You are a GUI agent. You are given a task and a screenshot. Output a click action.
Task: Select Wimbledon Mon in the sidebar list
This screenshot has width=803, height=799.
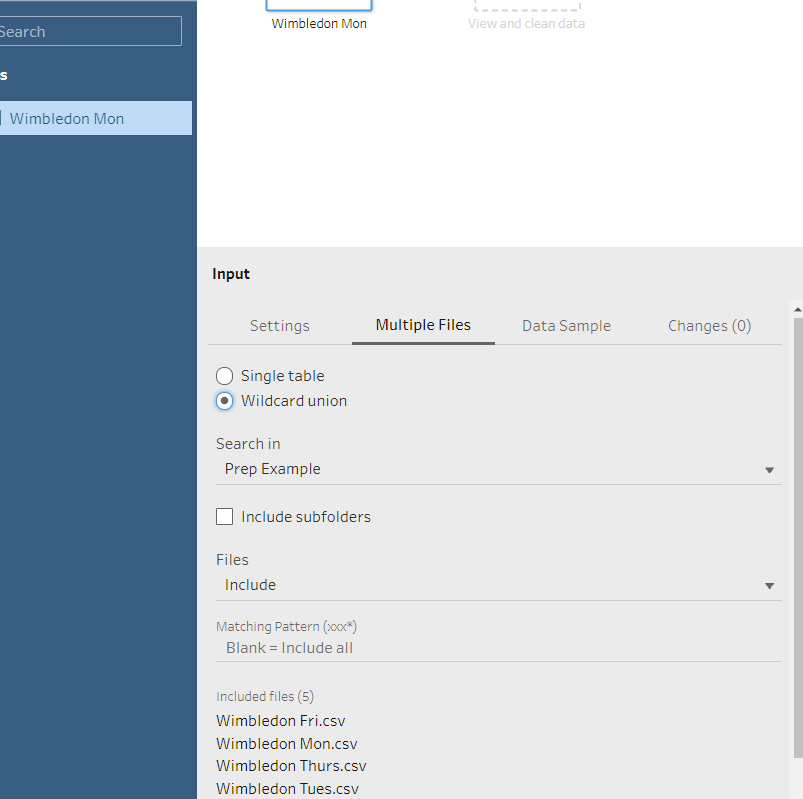click(96, 118)
